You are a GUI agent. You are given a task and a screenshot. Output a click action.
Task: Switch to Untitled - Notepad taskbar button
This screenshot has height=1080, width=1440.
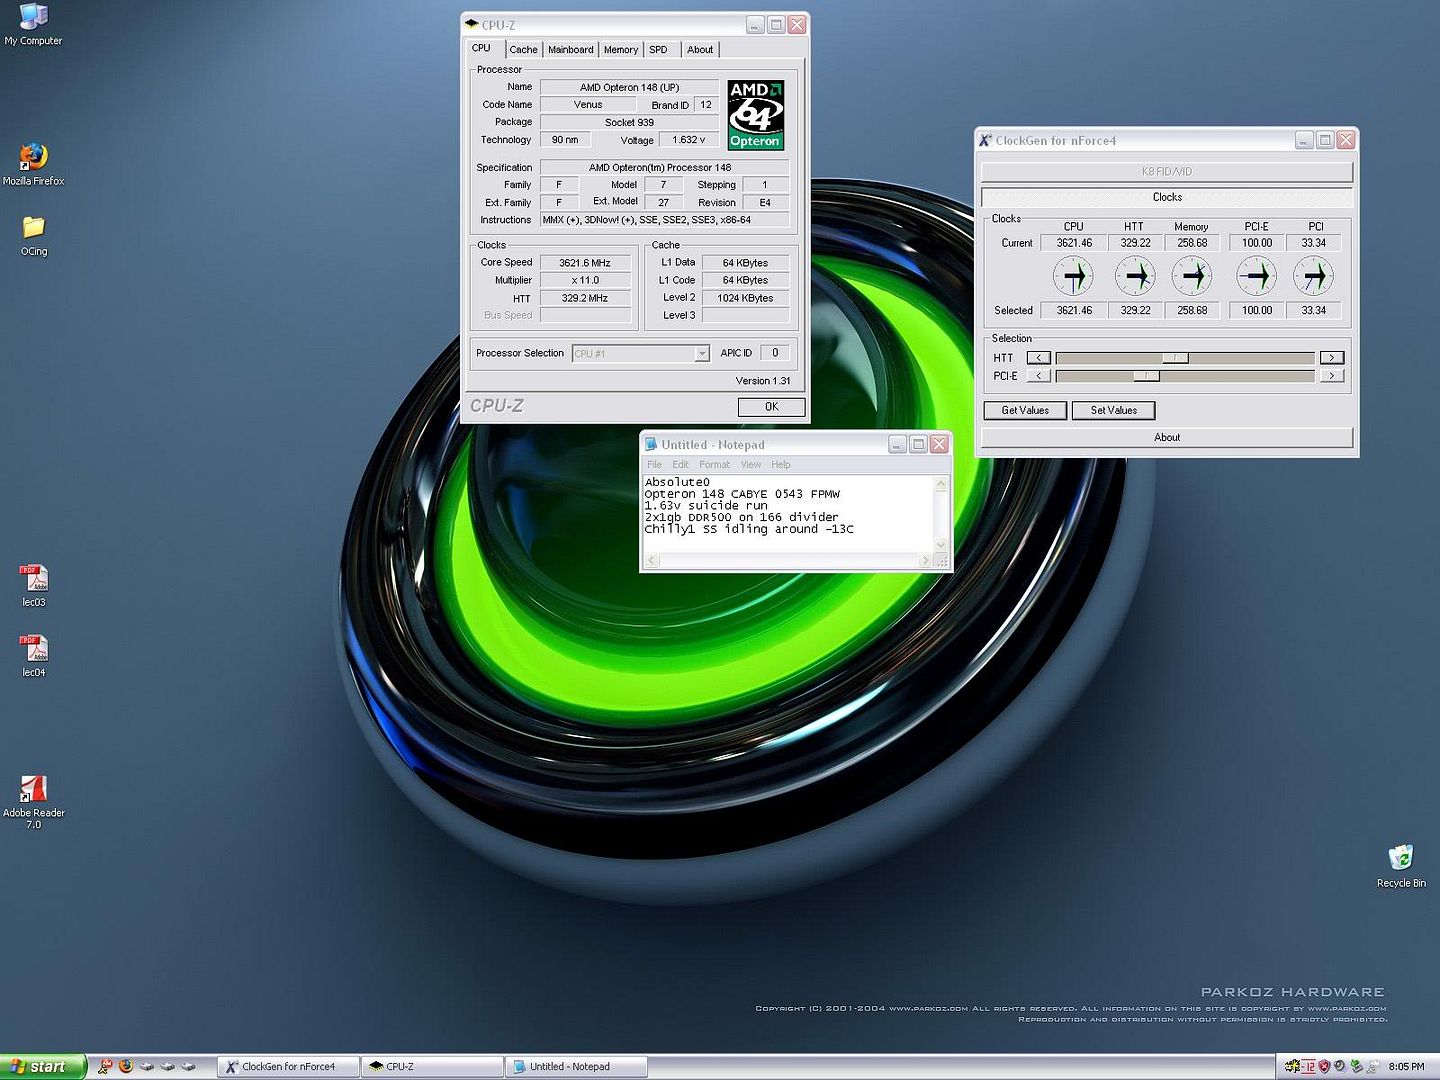(576, 1067)
